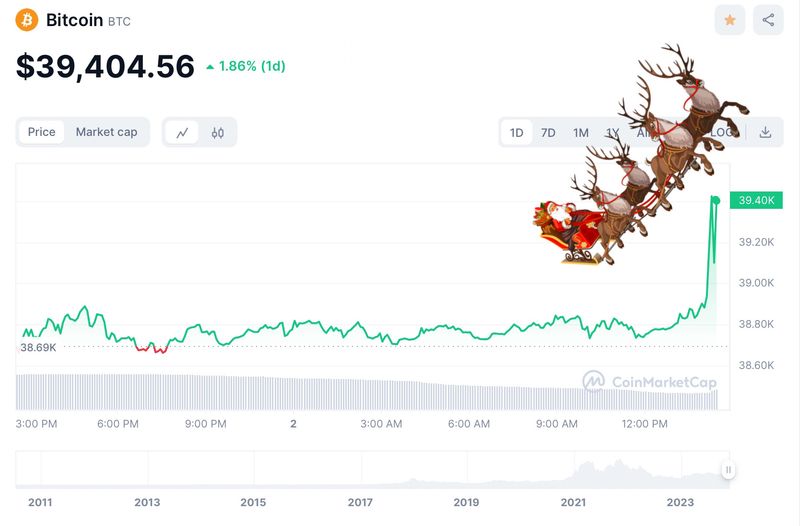
Task: Toggle the LOG scale option
Action: [721, 133]
